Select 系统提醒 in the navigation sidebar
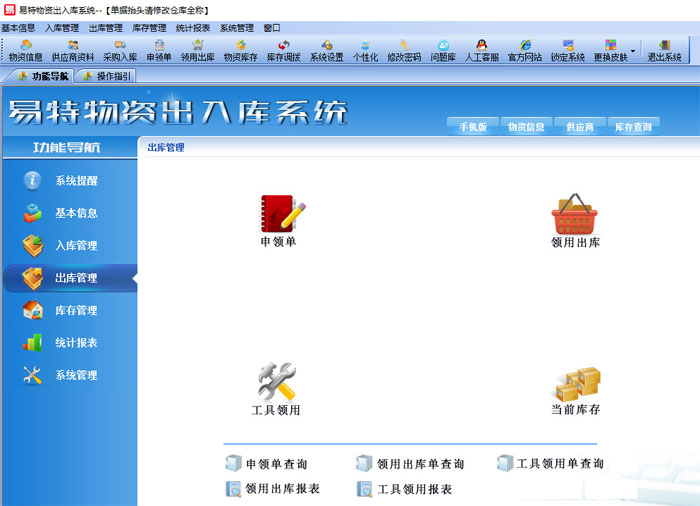 pos(76,181)
